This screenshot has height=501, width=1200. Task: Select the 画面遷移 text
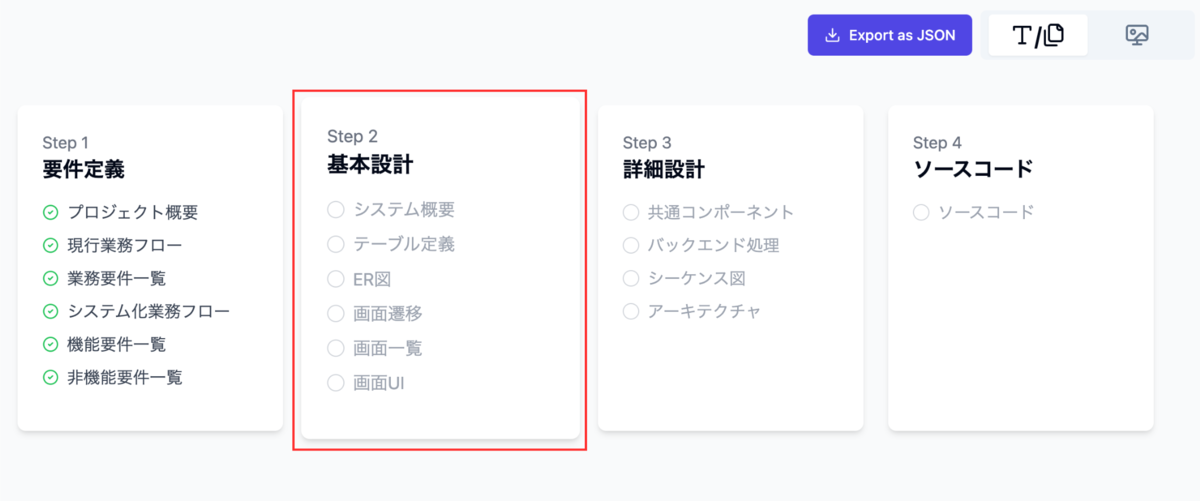388,313
